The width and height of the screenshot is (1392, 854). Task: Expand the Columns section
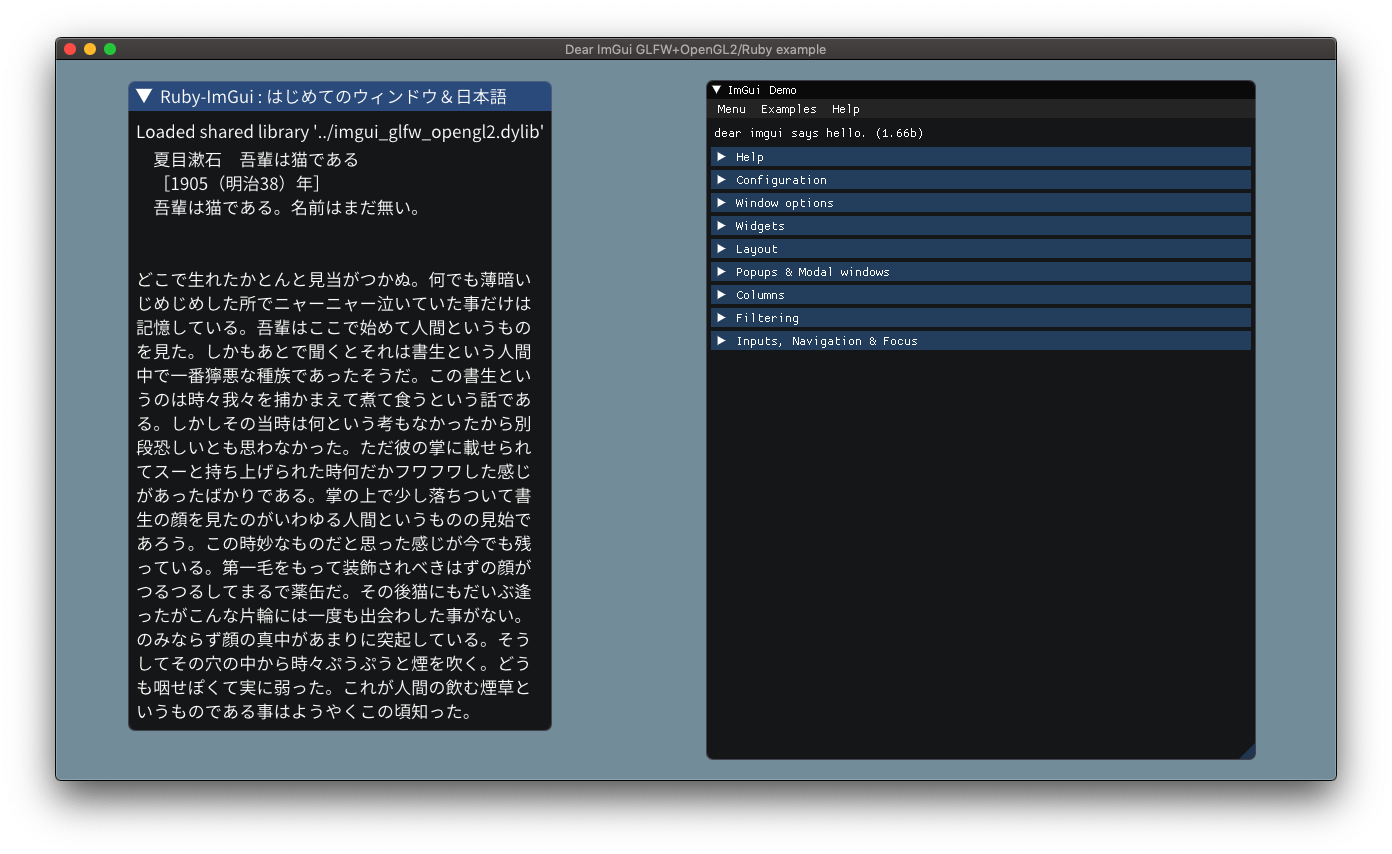pyautogui.click(x=981, y=295)
